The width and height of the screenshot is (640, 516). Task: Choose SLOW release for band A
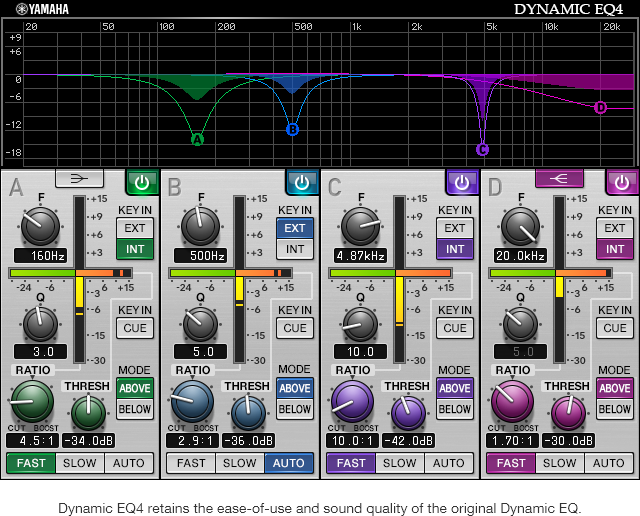pyautogui.click(x=80, y=463)
